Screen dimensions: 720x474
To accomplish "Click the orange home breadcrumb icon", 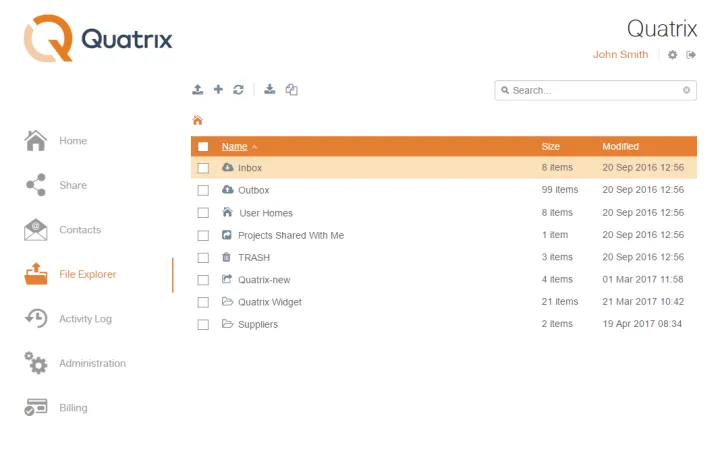I will point(197,120).
